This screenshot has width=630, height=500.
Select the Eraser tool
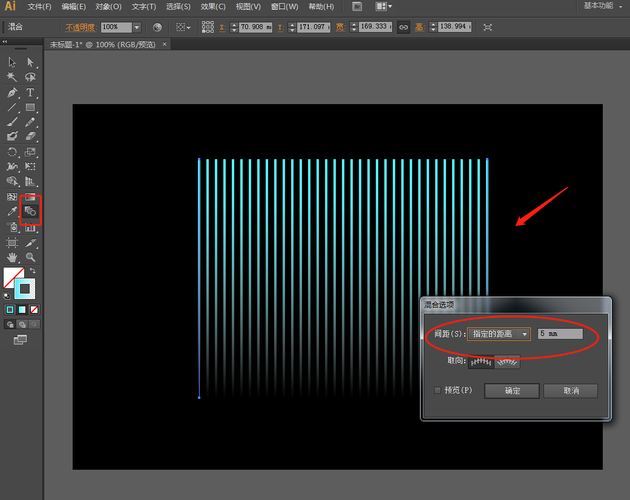[x=30, y=136]
